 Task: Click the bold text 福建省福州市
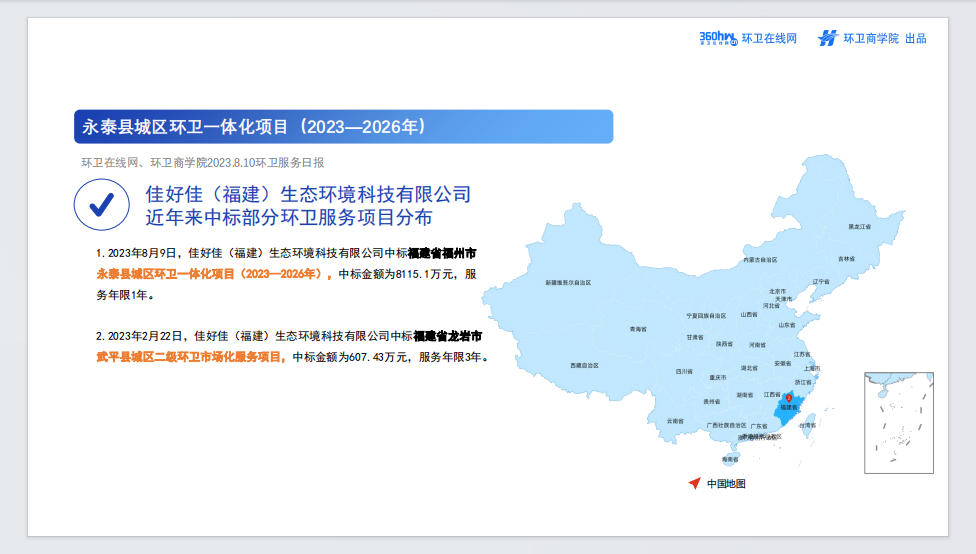point(442,253)
